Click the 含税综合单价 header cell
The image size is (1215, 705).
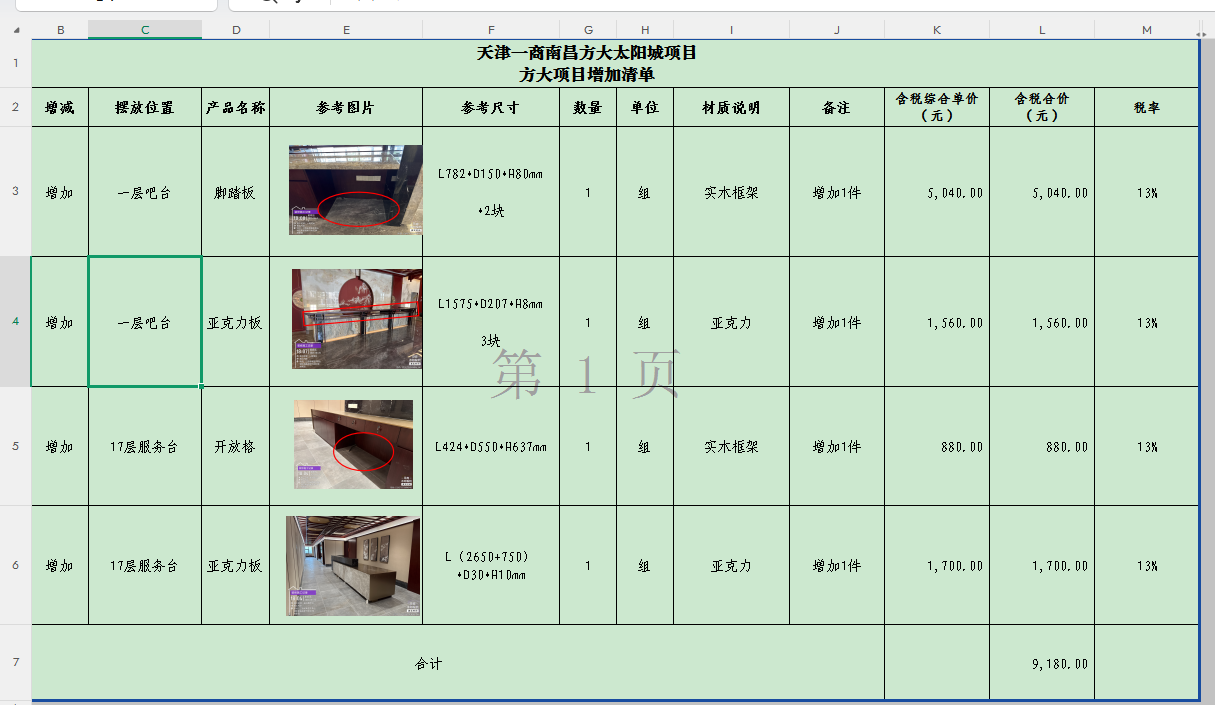[x=937, y=107]
